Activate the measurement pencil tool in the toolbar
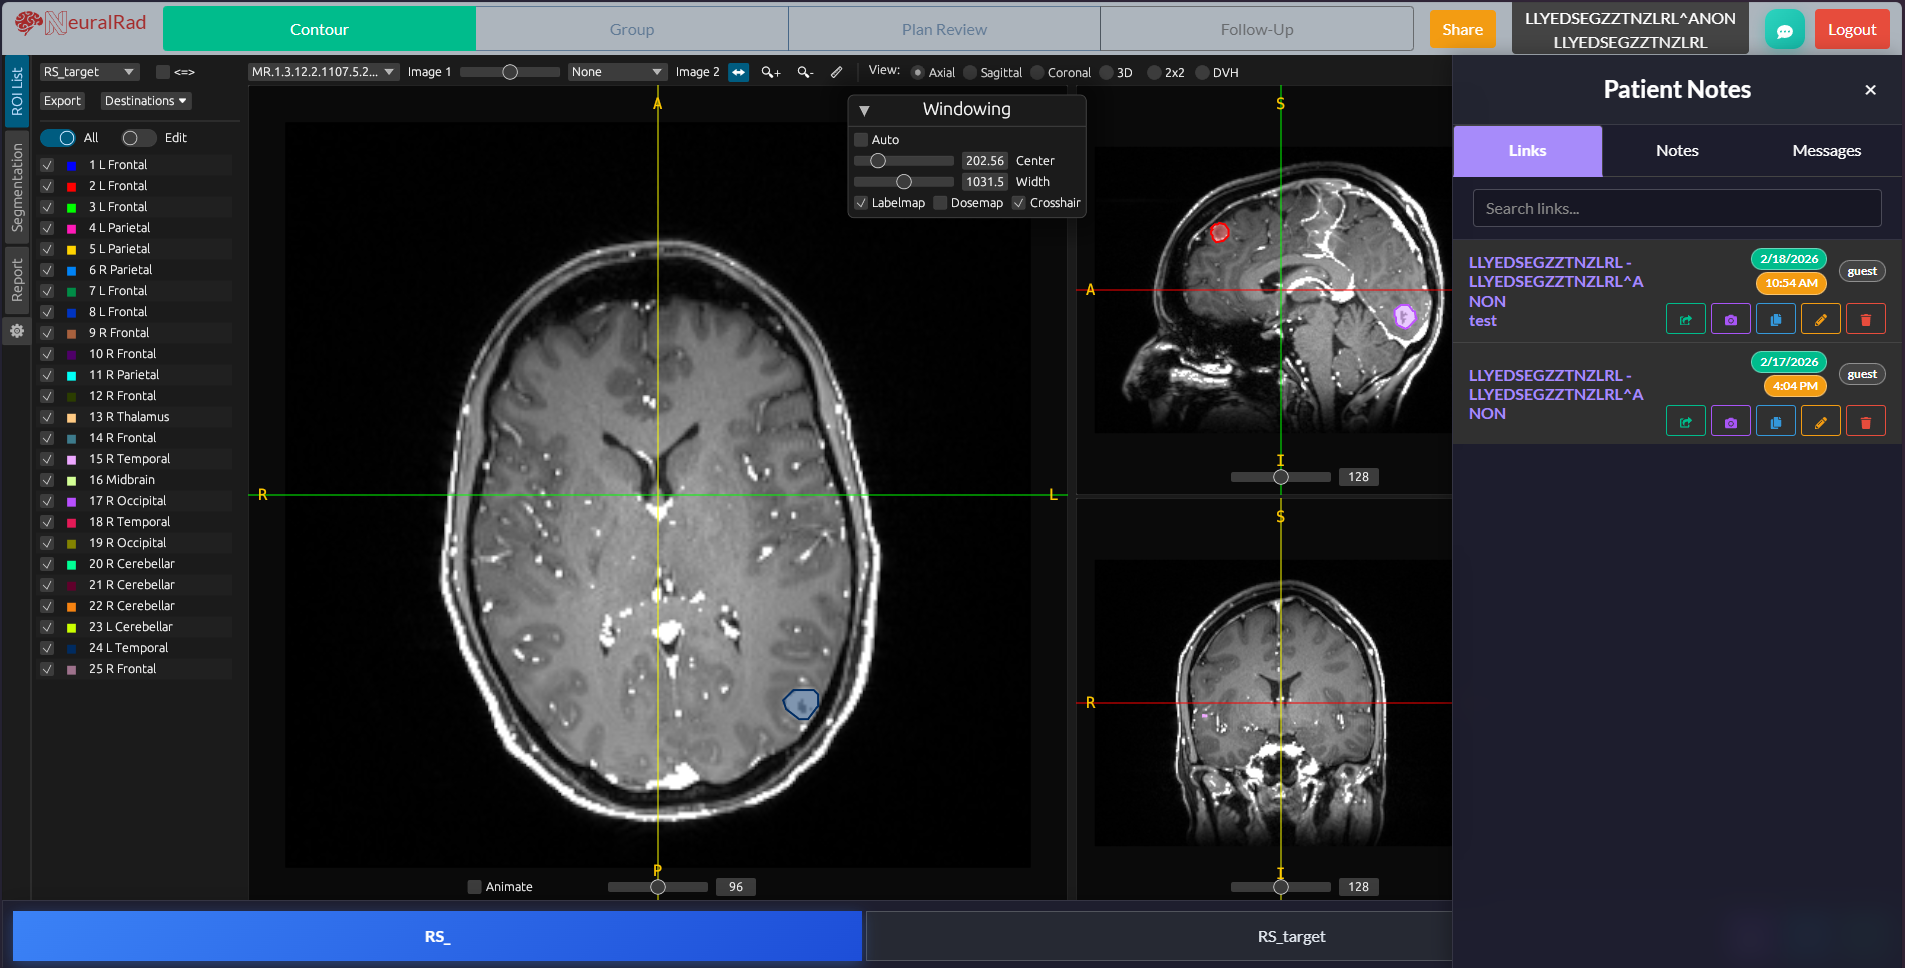The height and width of the screenshot is (968, 1905). 837,72
